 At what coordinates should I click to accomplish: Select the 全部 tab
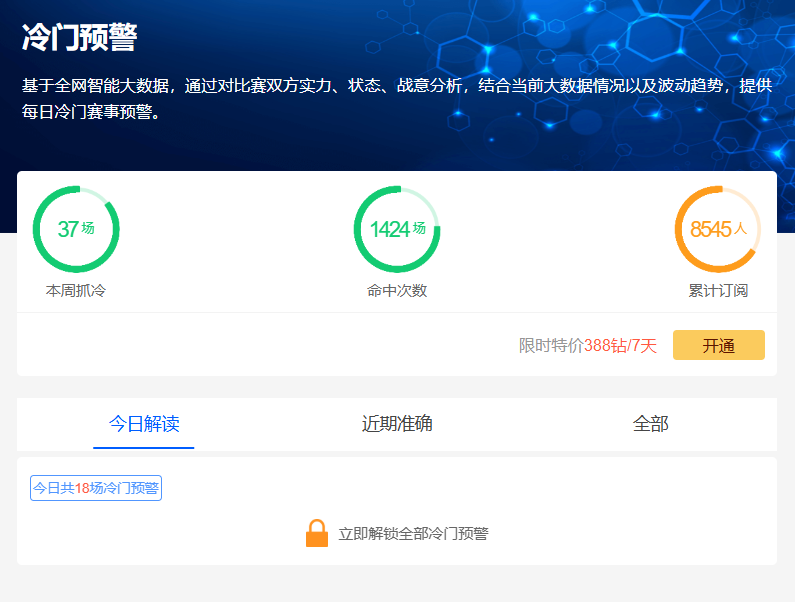[650, 423]
